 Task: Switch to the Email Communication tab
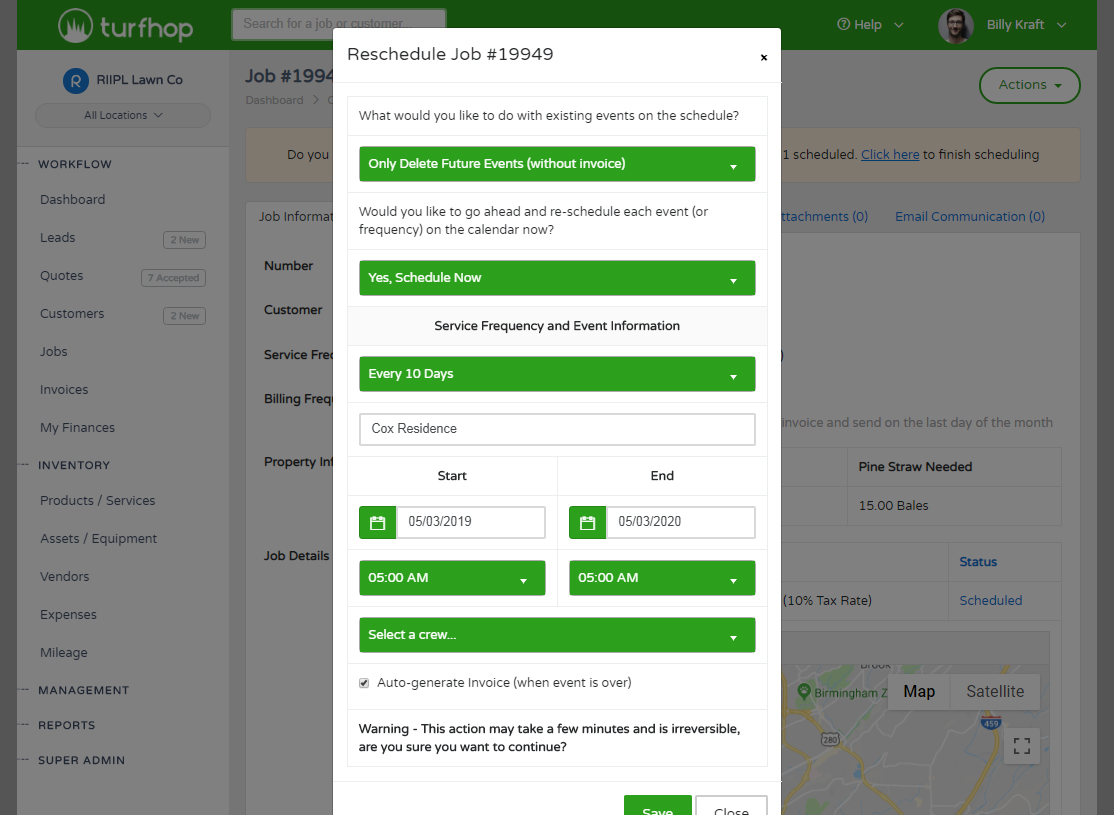(x=969, y=216)
